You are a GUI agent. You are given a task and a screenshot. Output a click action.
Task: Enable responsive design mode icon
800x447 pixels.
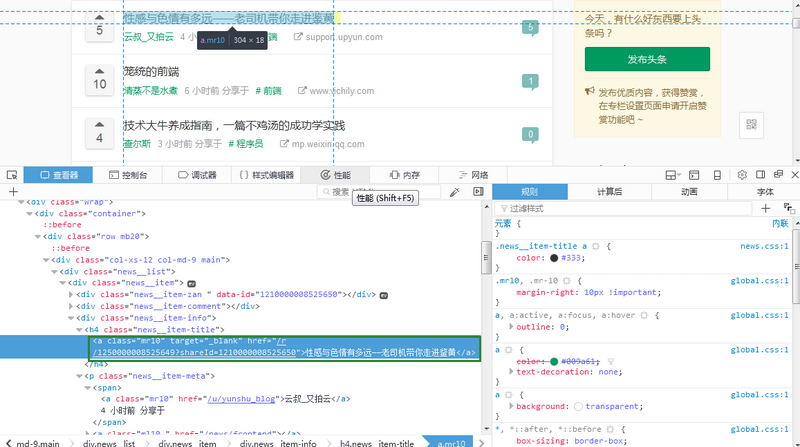[x=717, y=175]
